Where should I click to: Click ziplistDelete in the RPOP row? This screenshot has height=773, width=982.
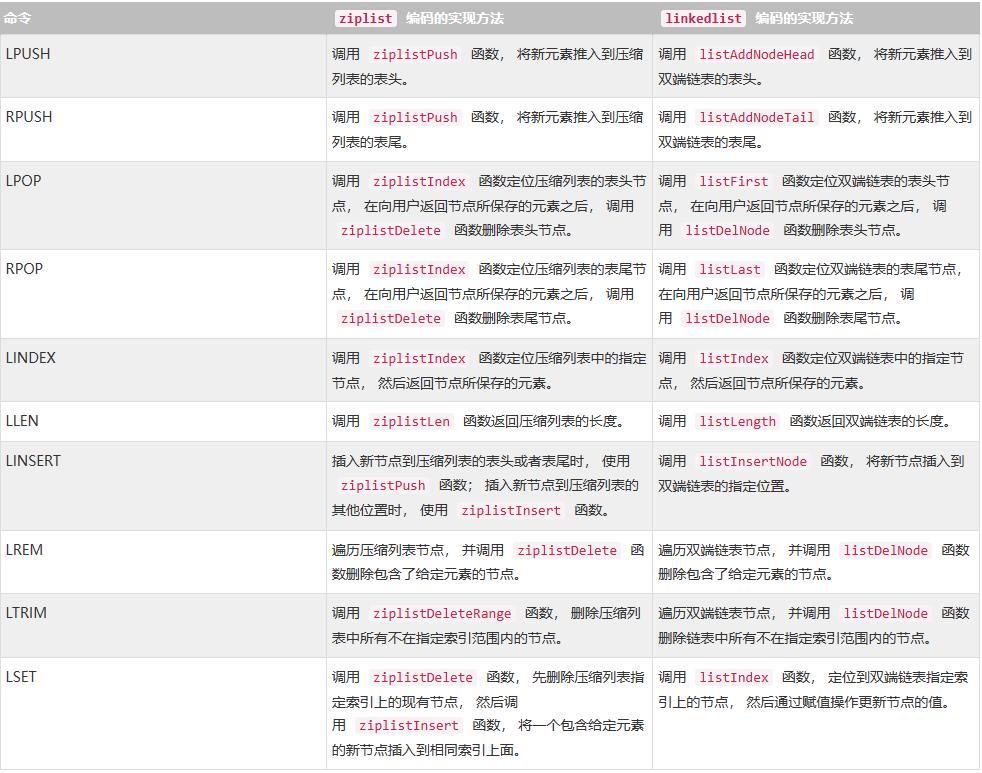pos(391,318)
